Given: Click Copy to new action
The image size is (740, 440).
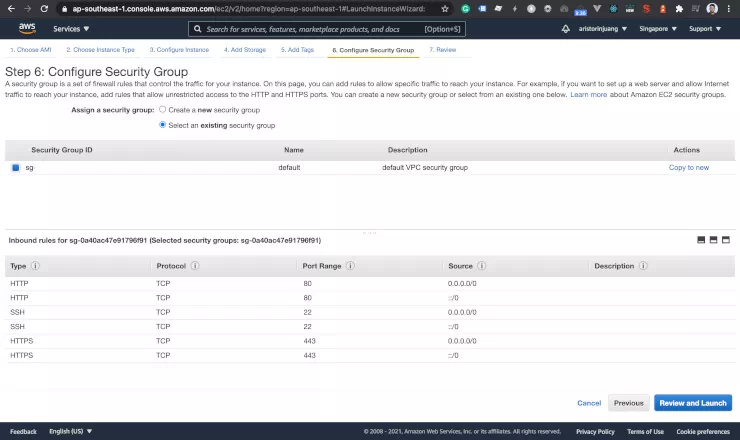Looking at the screenshot, I should 689,168.
